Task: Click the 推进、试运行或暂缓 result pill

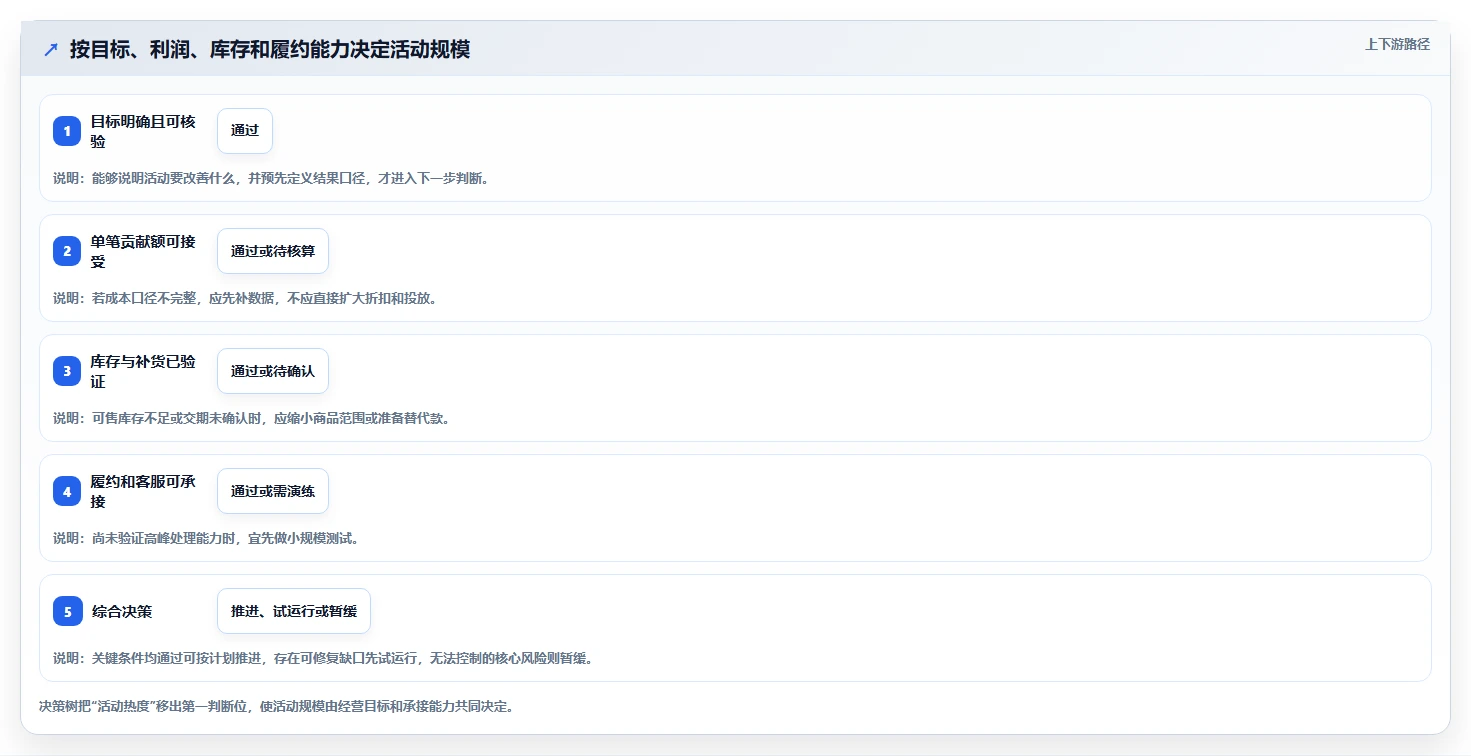Action: pyautogui.click(x=294, y=611)
